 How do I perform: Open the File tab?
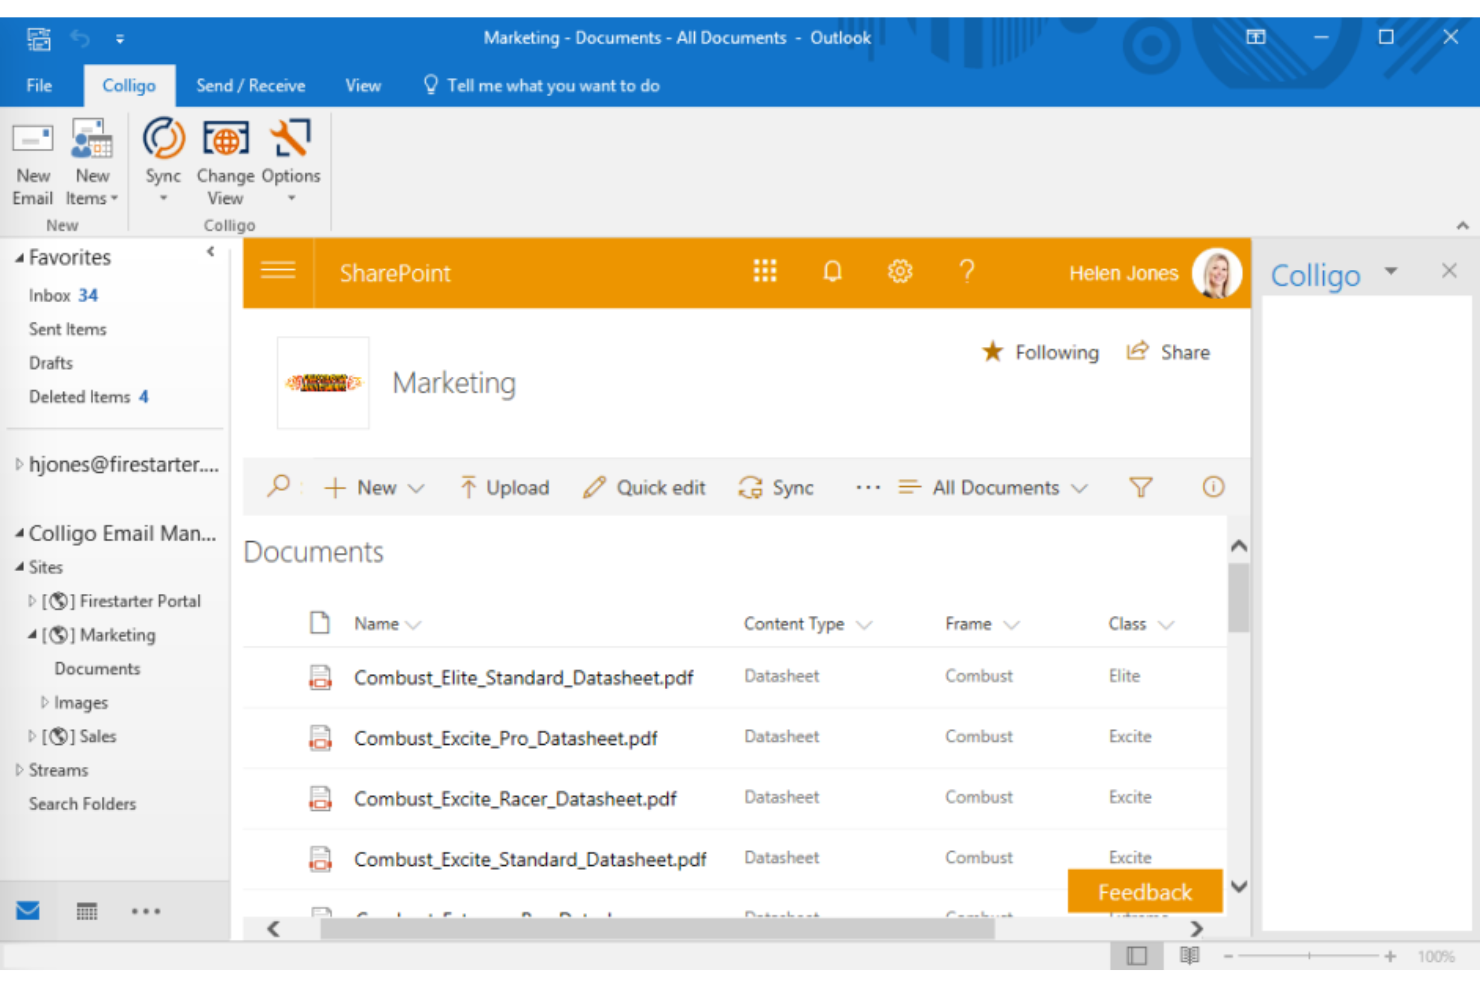[39, 86]
